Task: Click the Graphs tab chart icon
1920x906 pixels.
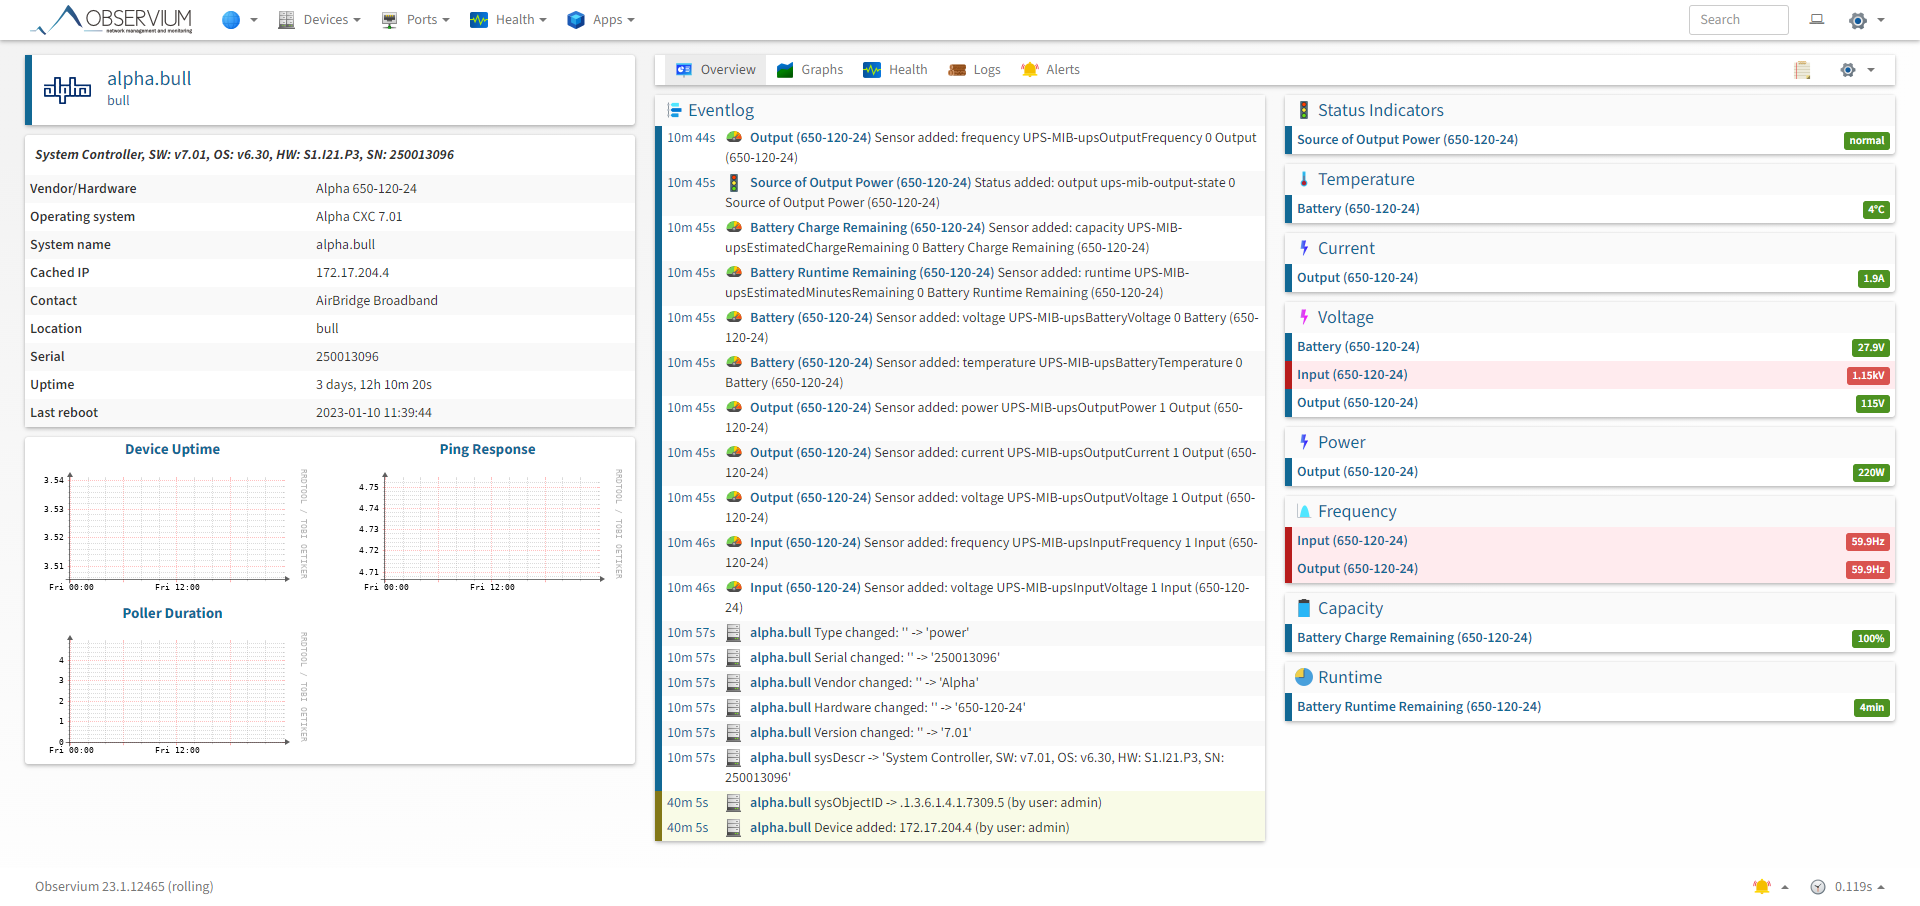Action: coord(785,70)
